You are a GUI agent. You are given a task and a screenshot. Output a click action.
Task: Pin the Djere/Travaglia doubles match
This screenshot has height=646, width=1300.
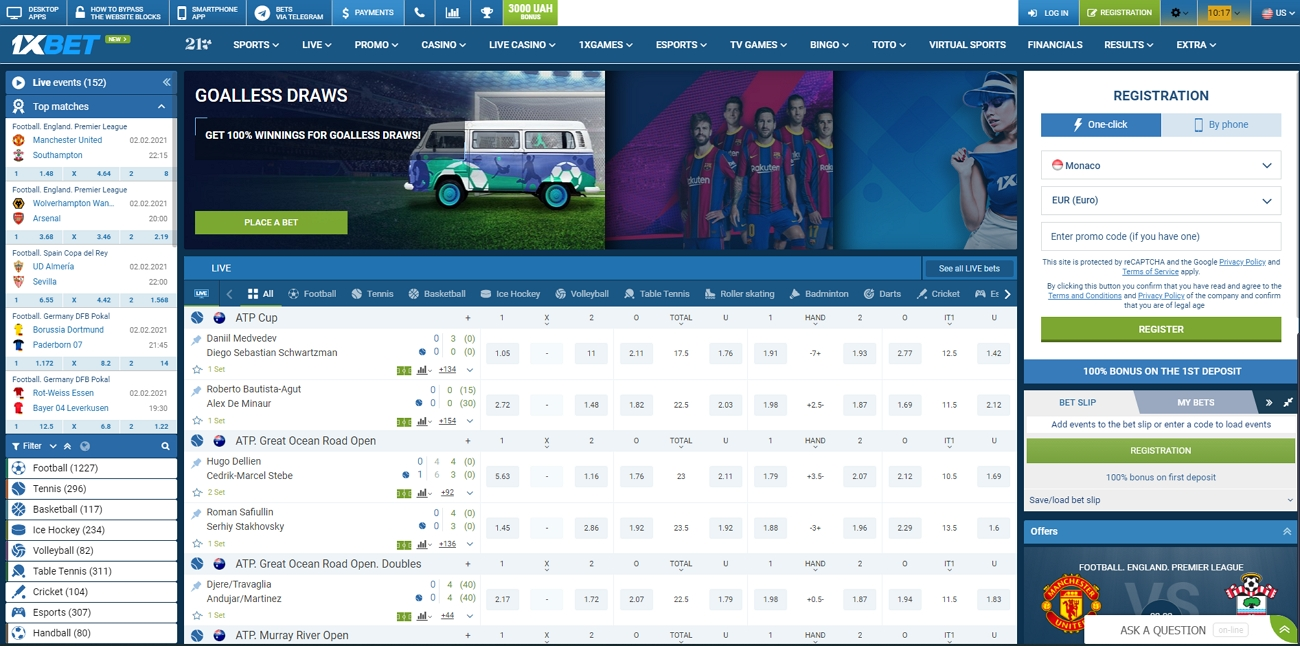point(197,586)
